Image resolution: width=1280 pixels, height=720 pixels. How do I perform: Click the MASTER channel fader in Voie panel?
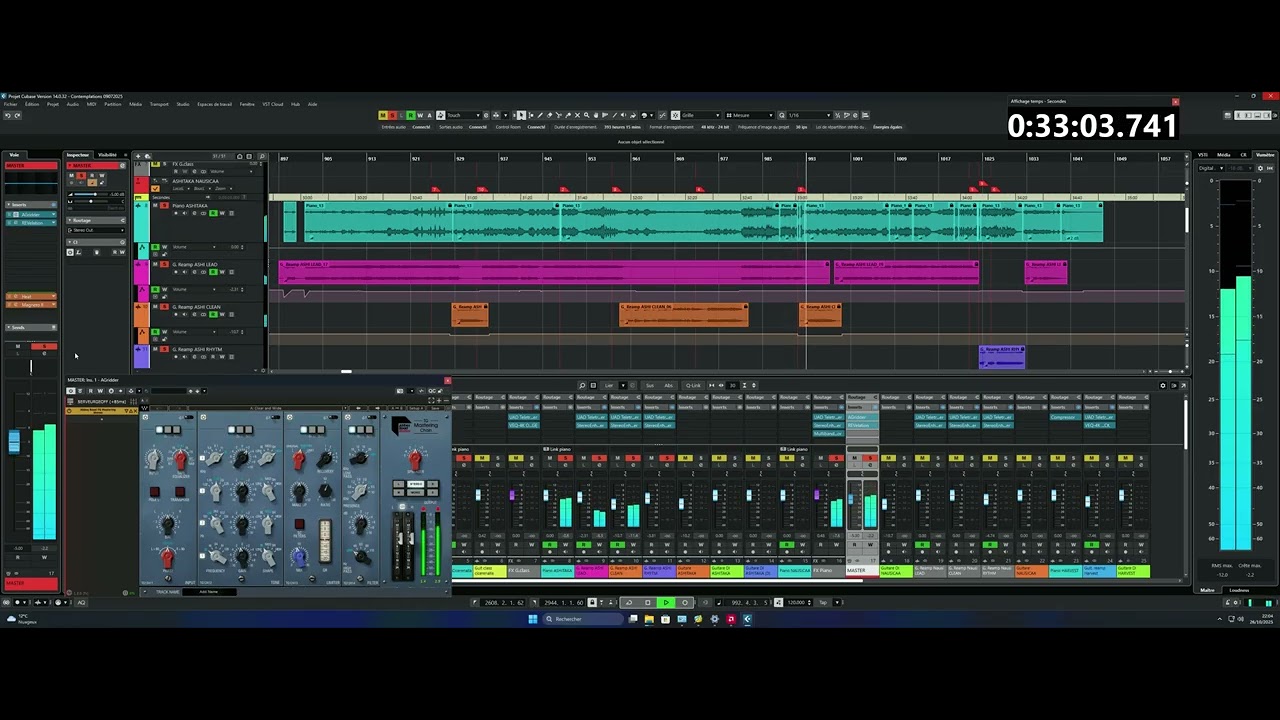14,442
